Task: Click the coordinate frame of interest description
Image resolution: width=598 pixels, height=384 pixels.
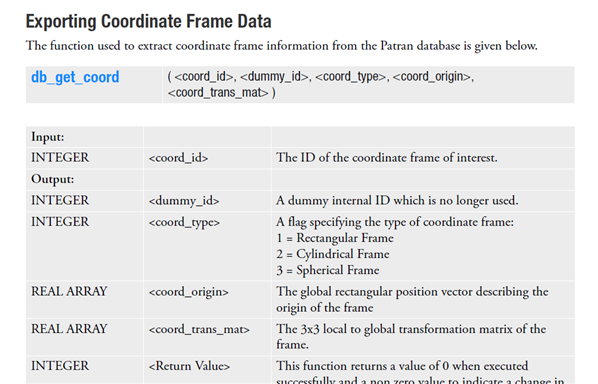Action: coord(387,158)
